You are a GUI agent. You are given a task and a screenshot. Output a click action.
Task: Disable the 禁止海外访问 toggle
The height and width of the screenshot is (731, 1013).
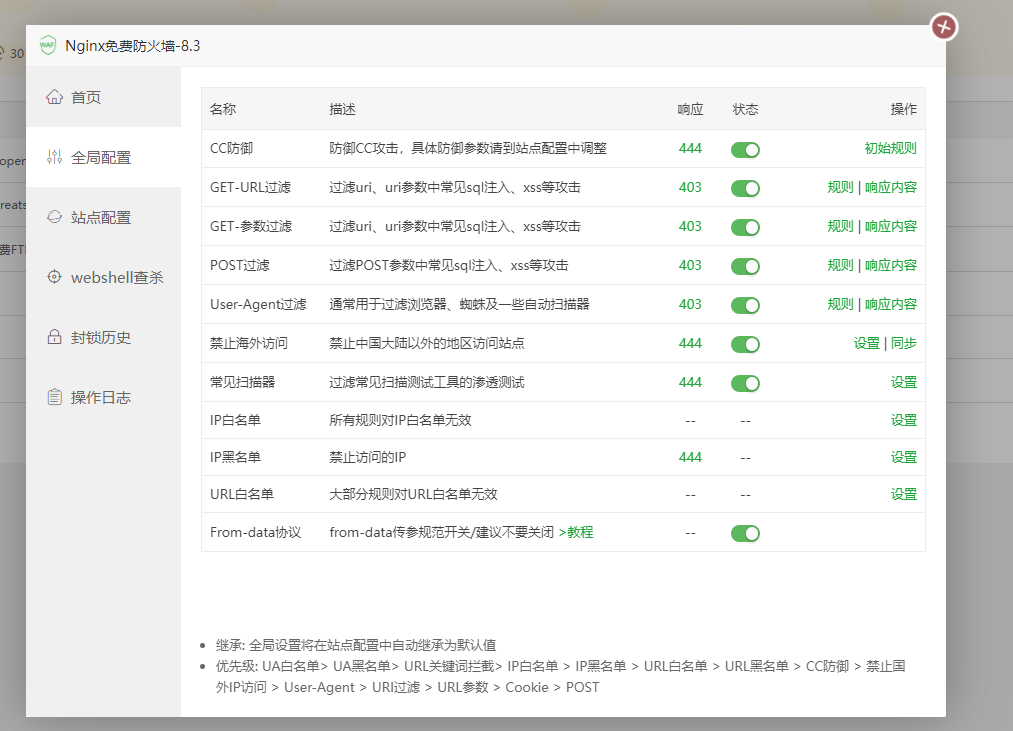(745, 343)
